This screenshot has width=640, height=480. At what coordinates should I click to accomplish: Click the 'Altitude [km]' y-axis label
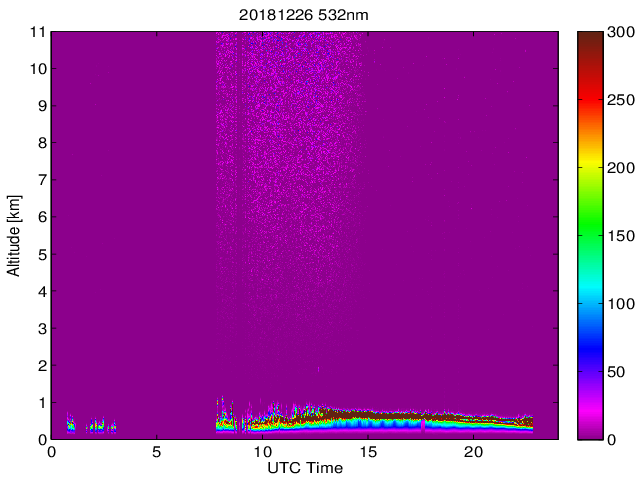pyautogui.click(x=14, y=236)
